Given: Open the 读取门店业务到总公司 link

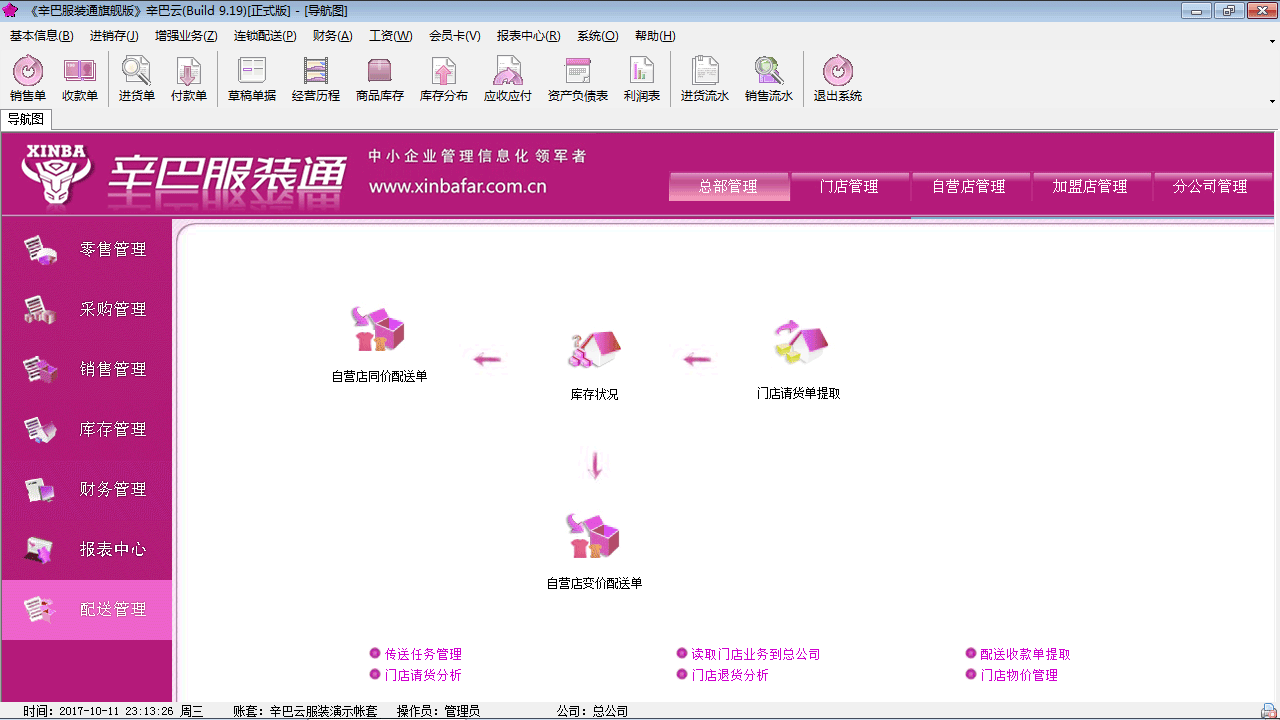Looking at the screenshot, I should coord(756,654).
